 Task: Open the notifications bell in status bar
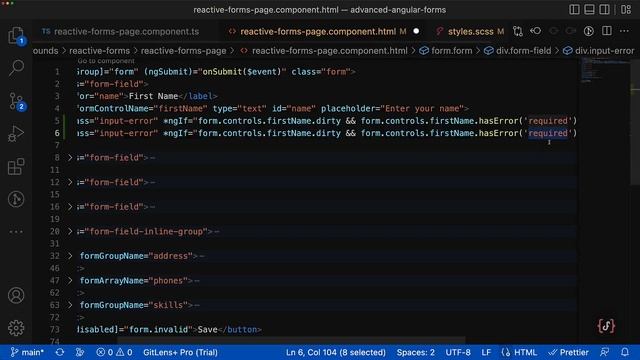pos(625,352)
